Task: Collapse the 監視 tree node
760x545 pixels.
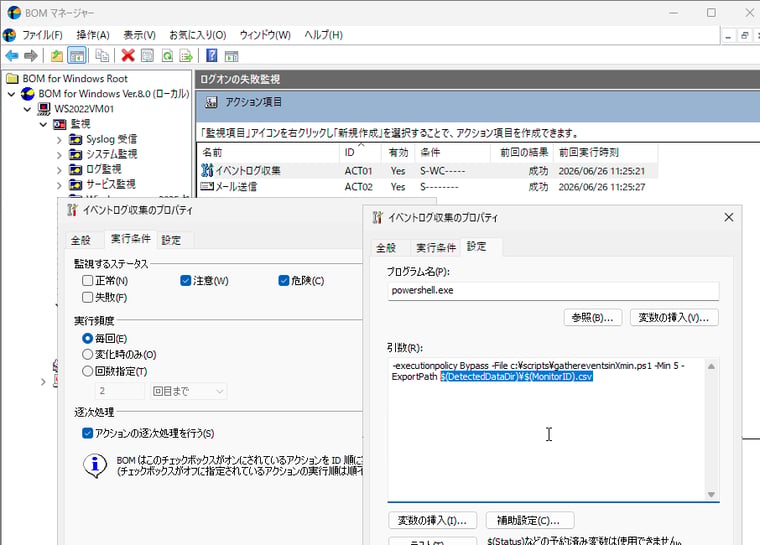Action: pyautogui.click(x=43, y=125)
